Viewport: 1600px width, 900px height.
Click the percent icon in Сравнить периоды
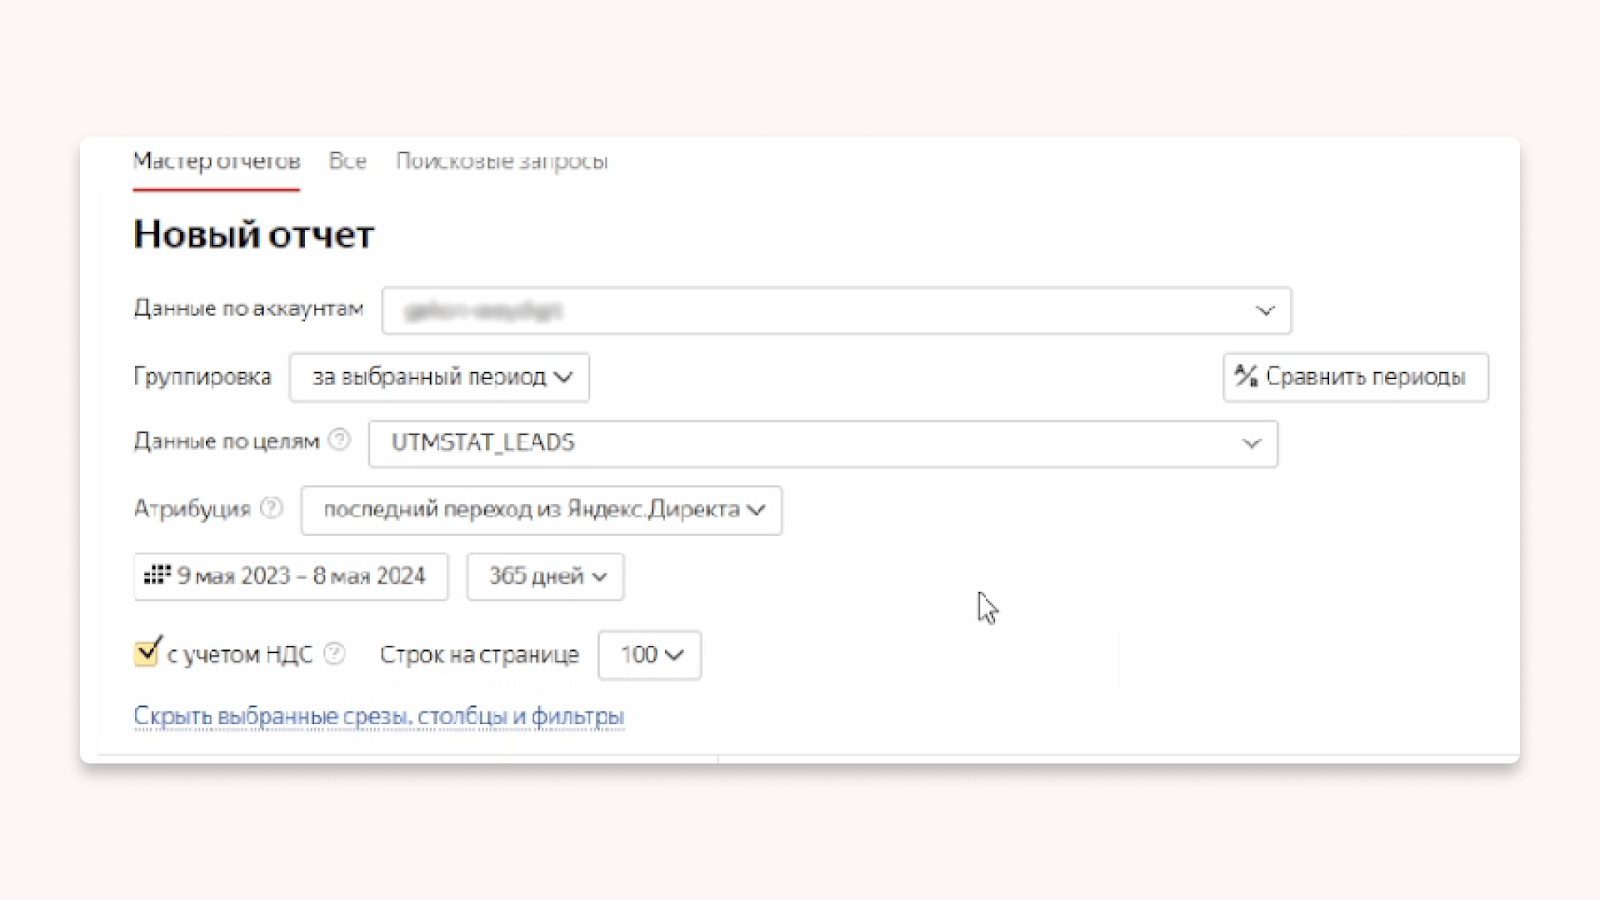(1246, 376)
